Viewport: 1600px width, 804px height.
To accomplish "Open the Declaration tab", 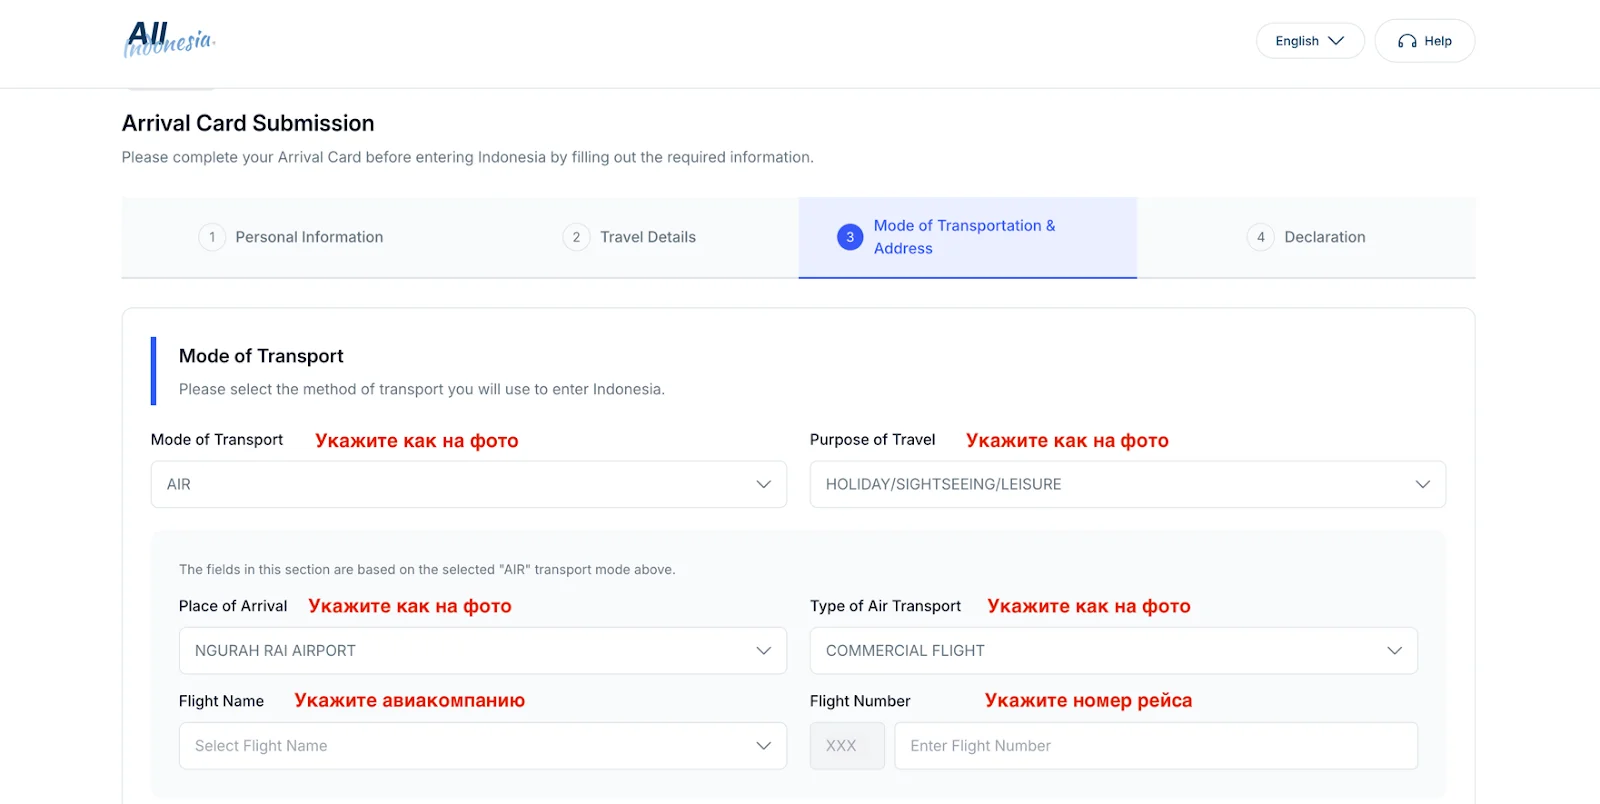I will pyautogui.click(x=1324, y=237).
